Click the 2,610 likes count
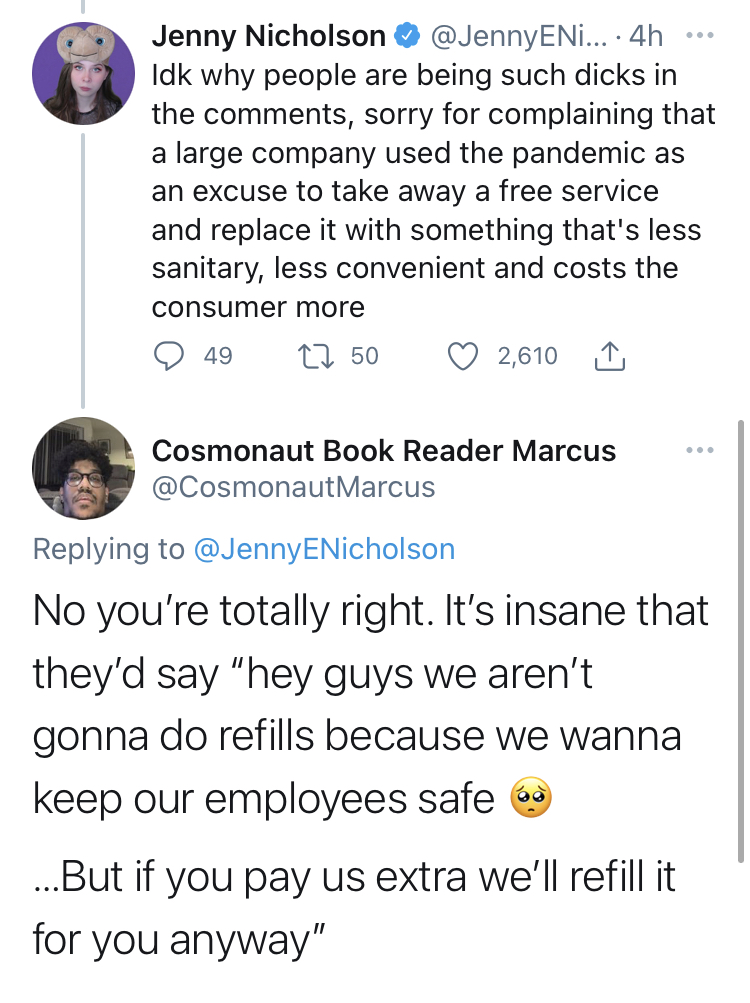 click(x=528, y=356)
